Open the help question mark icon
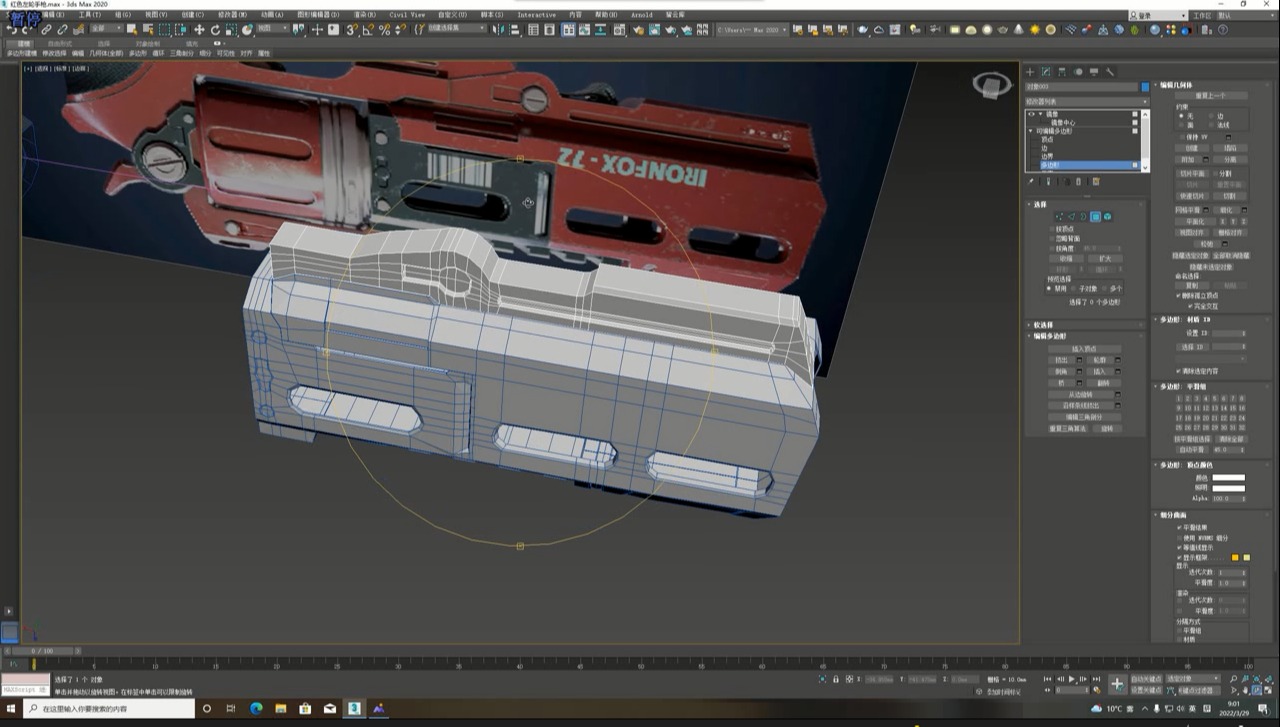Image resolution: width=1280 pixels, height=727 pixels. pyautogui.click(x=1222, y=30)
